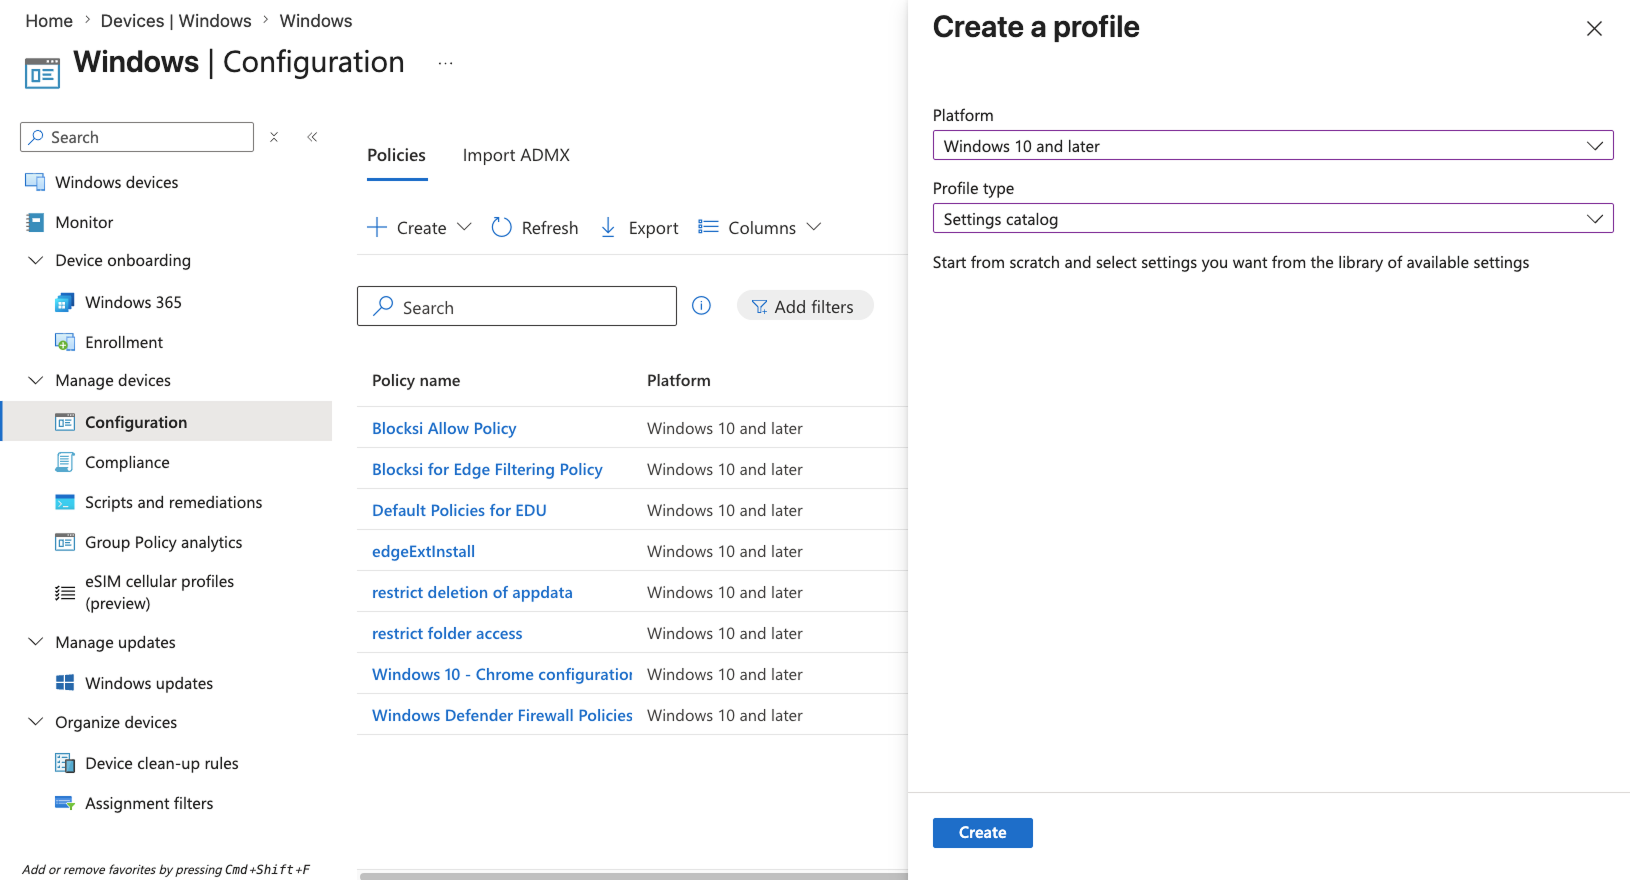Click the Refresh toolbar icon

pos(502,228)
